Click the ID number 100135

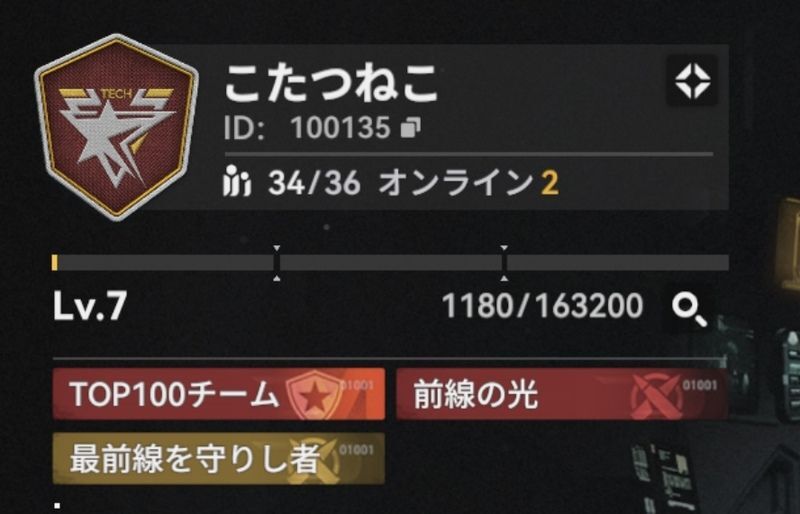pyautogui.click(x=340, y=128)
